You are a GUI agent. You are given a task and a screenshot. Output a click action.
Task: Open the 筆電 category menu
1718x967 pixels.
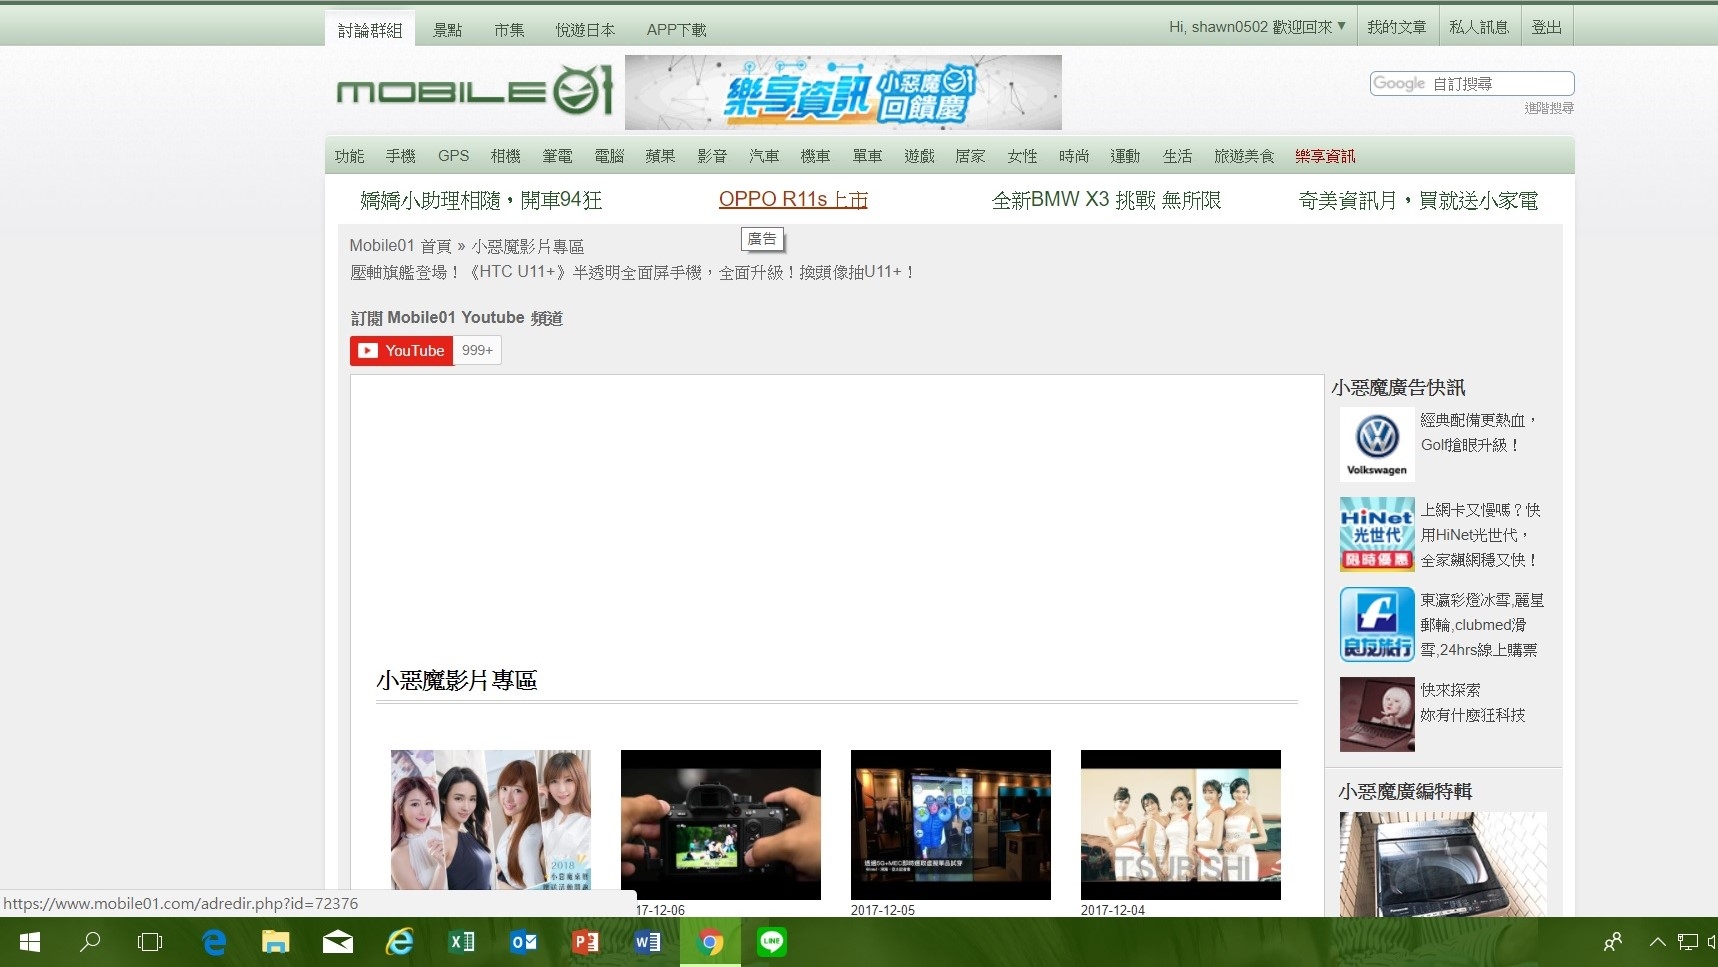558,156
